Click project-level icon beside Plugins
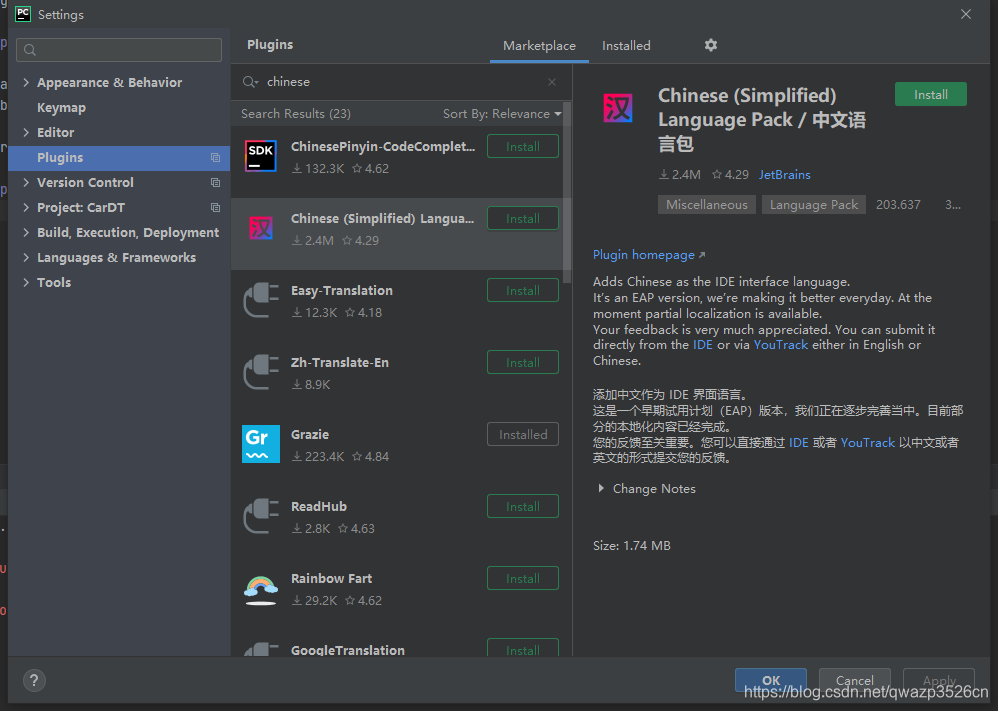This screenshot has width=998, height=711. coord(215,157)
